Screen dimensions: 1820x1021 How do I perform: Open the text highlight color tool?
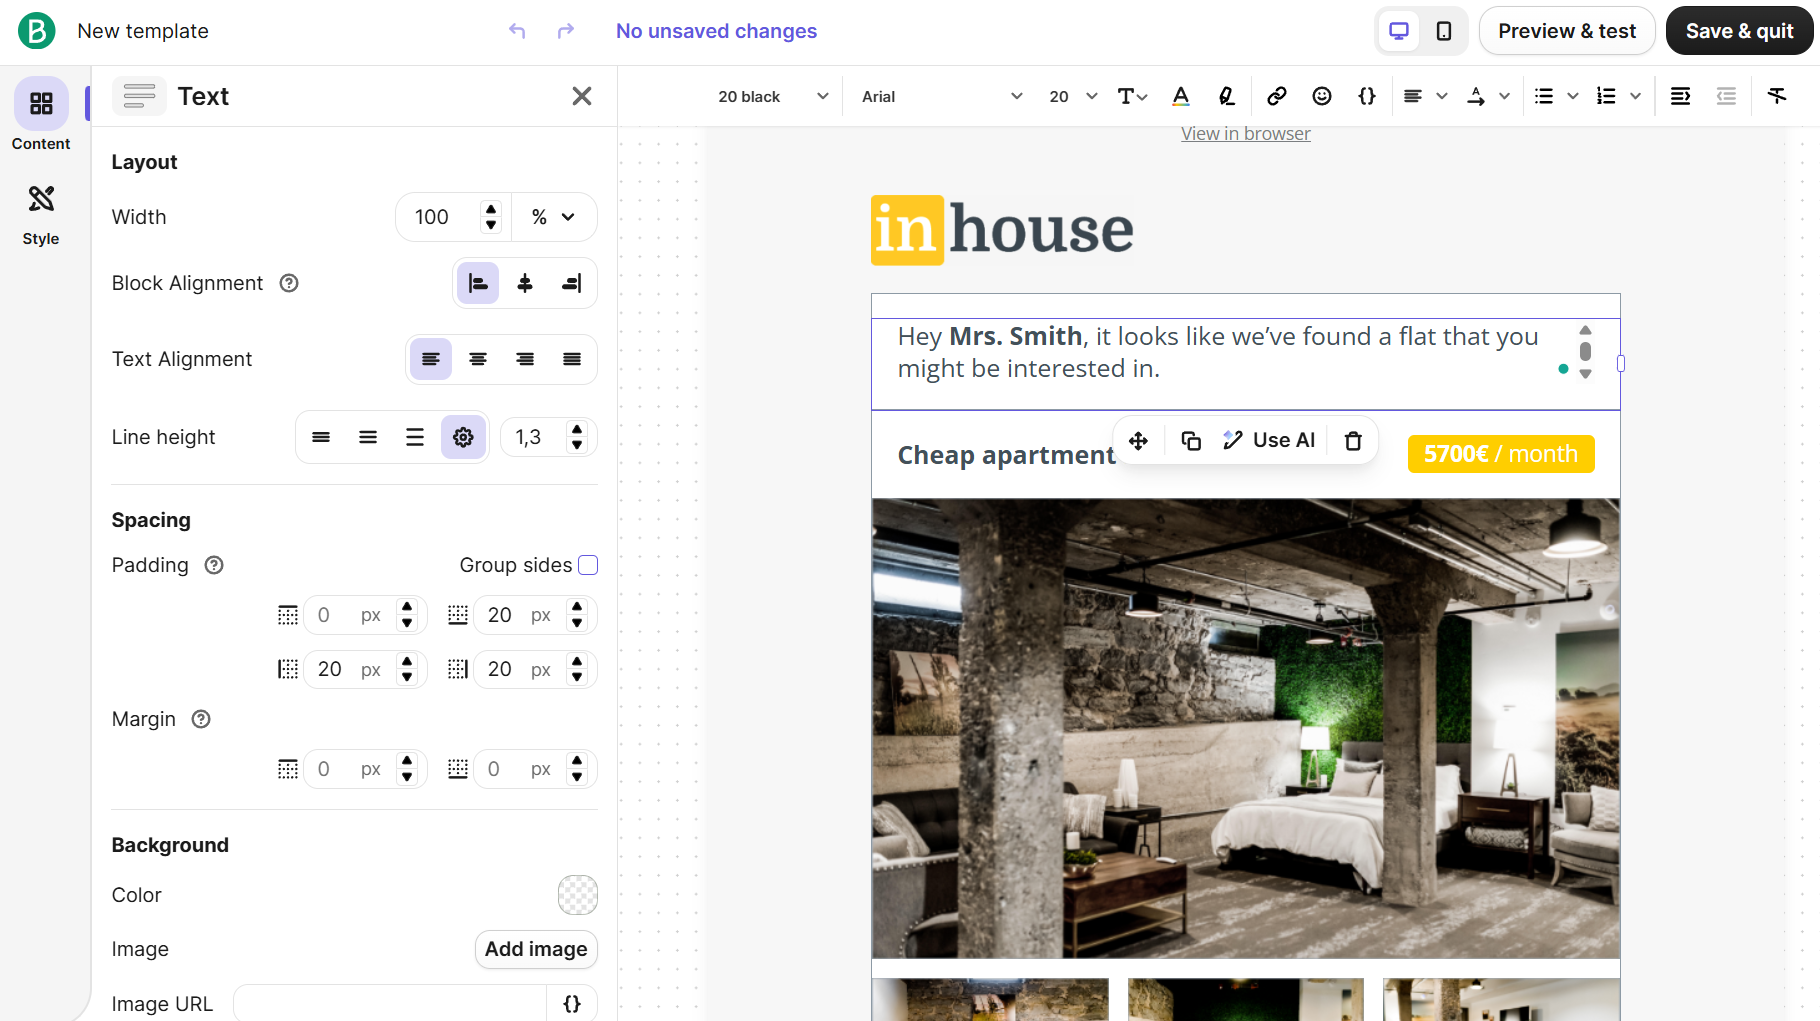click(x=1227, y=96)
